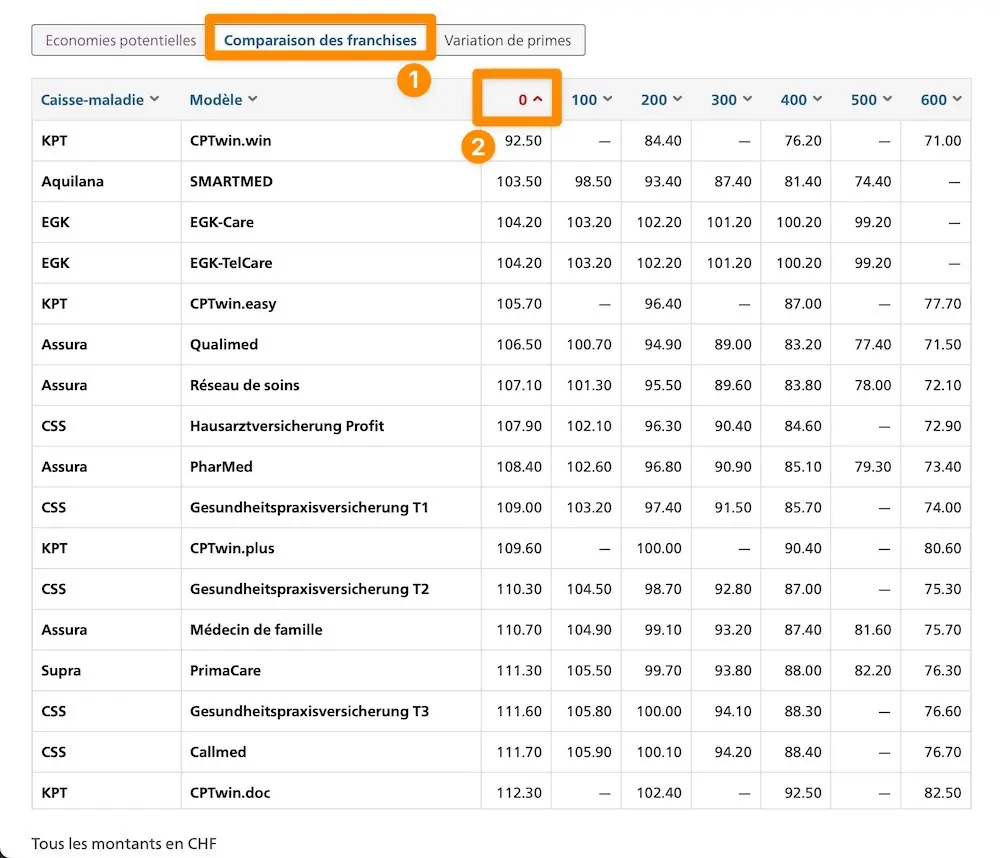Click 98.50 in the SMARTMED row
Screen dimensions: 1000x858
[593, 181]
